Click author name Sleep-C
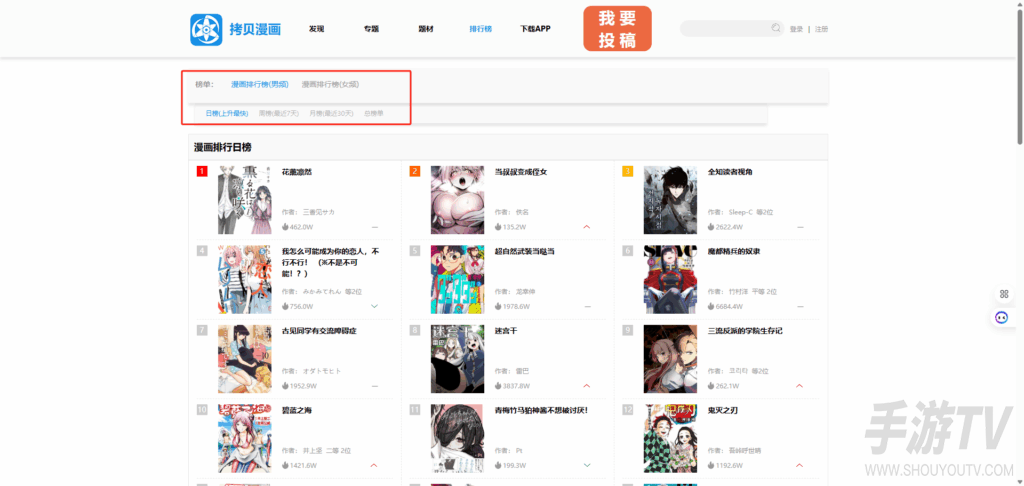Image resolution: width=1024 pixels, height=486 pixels. tap(741, 212)
